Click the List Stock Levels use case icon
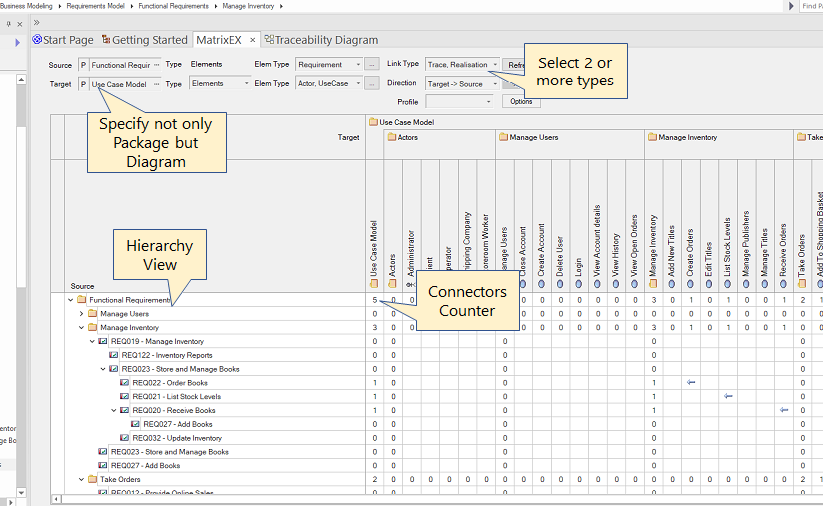Image resolution: width=823 pixels, height=506 pixels. (x=728, y=284)
